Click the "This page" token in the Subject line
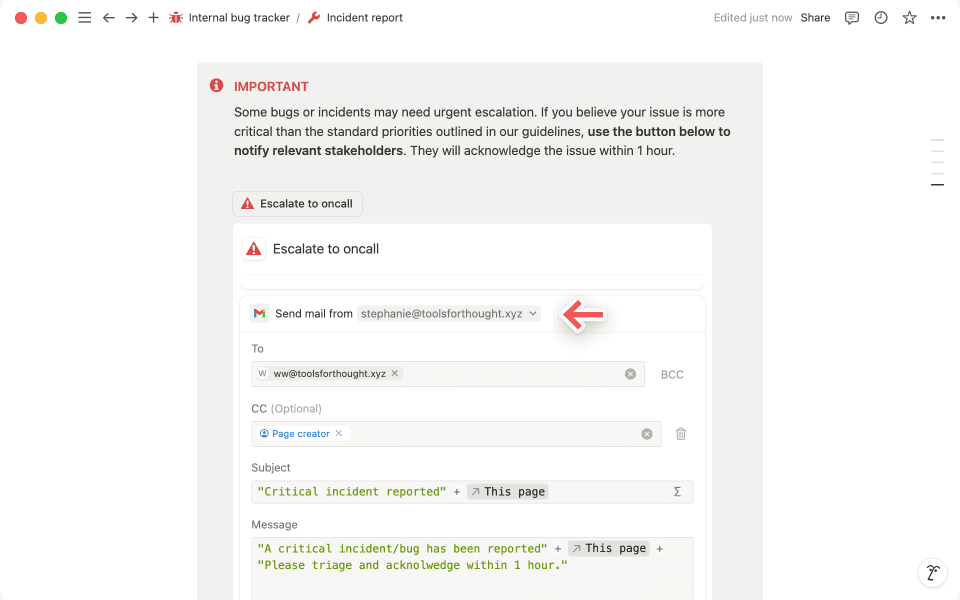 pos(507,491)
